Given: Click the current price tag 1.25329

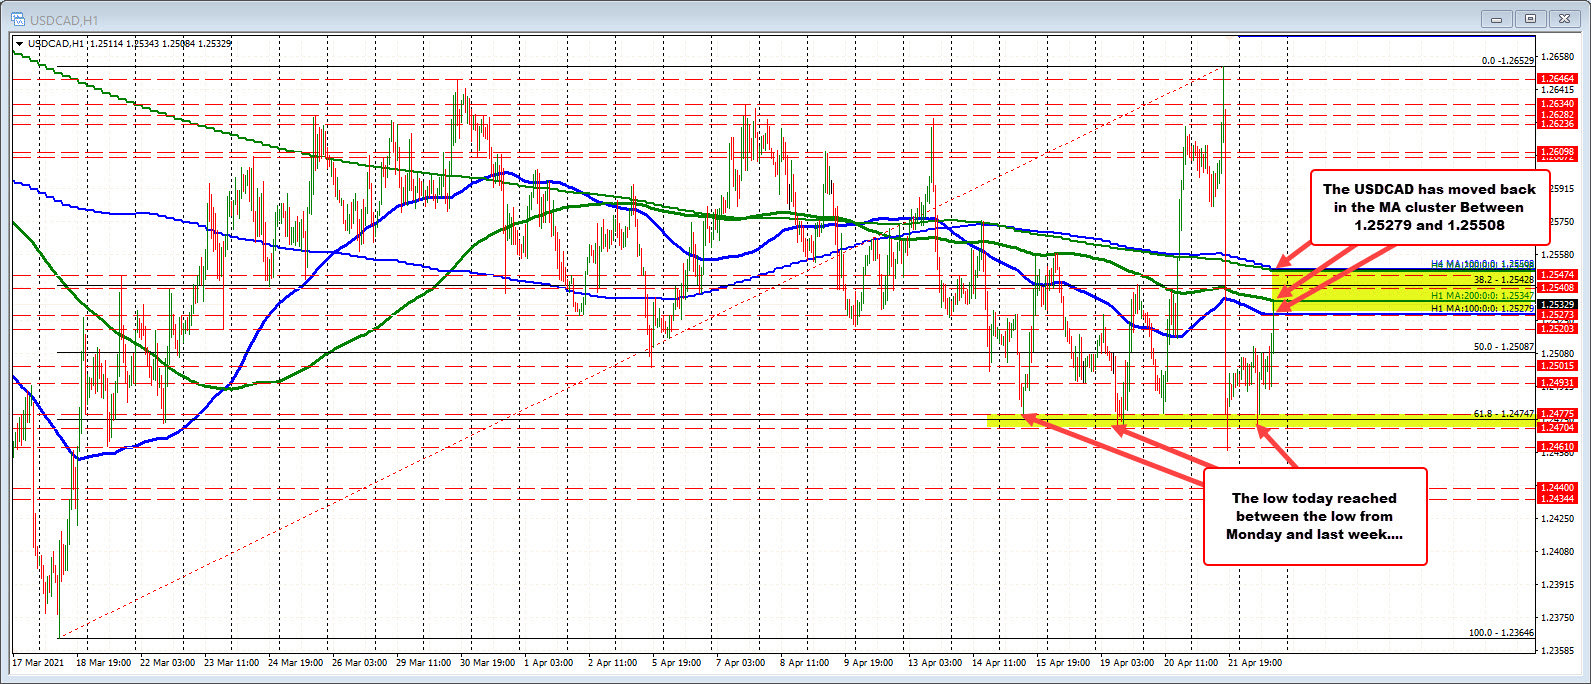Looking at the screenshot, I should [1558, 304].
